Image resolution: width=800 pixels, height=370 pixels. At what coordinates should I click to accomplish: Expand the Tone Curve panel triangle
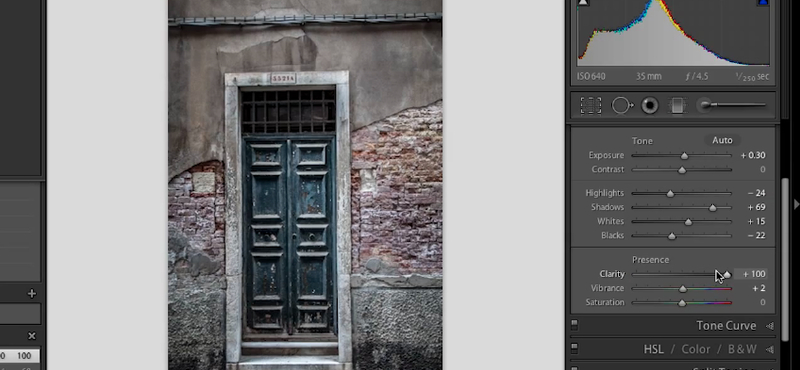pyautogui.click(x=770, y=326)
